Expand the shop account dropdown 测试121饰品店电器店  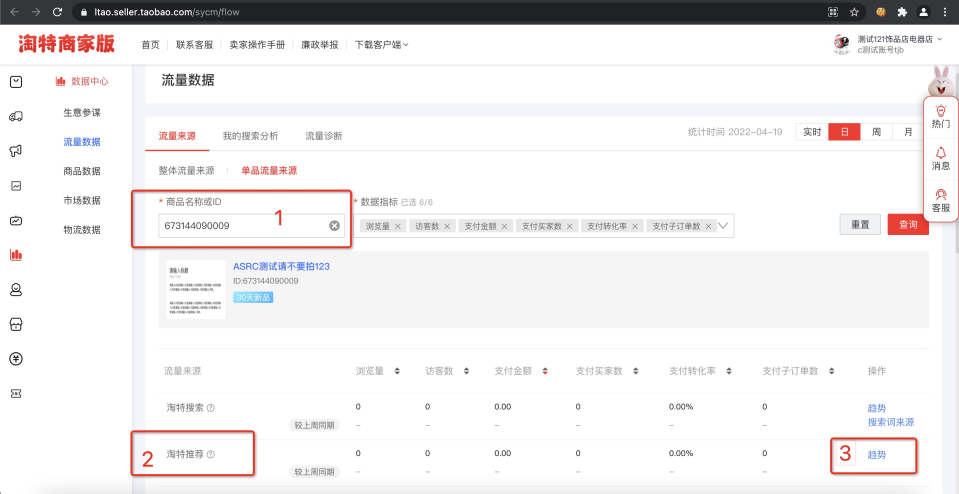[x=900, y=39]
